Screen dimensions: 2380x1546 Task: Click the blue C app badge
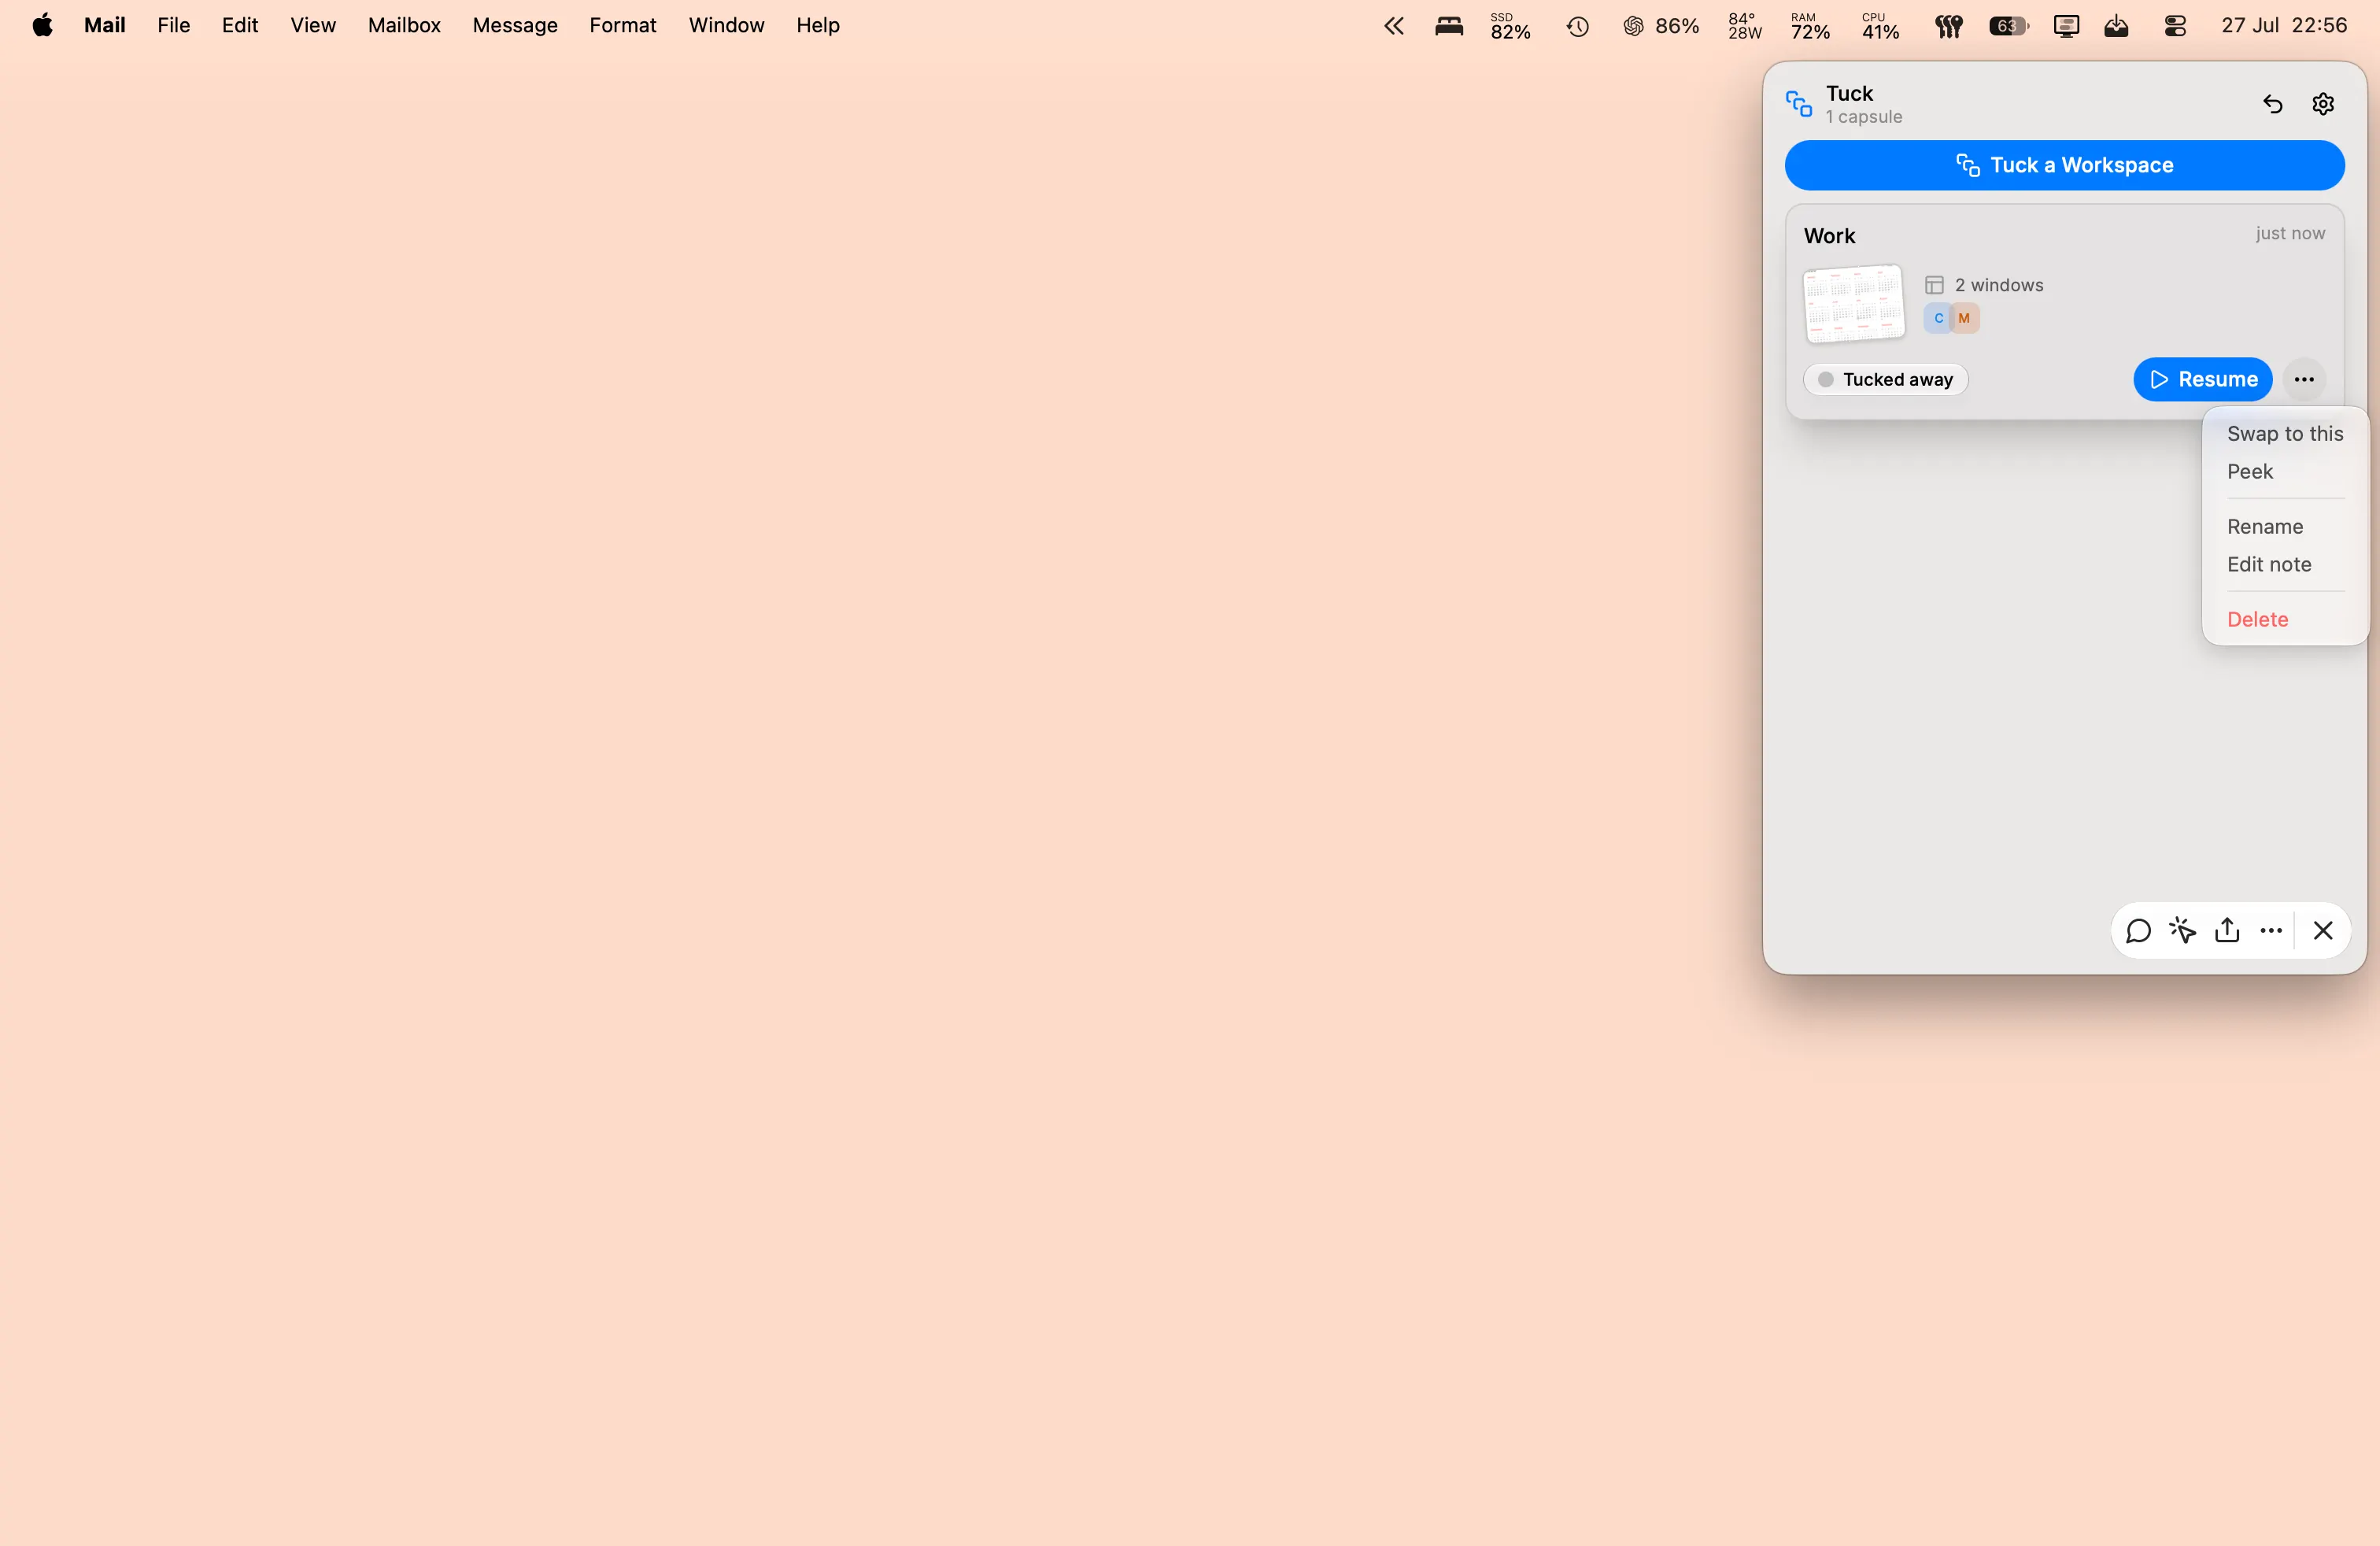point(1938,318)
